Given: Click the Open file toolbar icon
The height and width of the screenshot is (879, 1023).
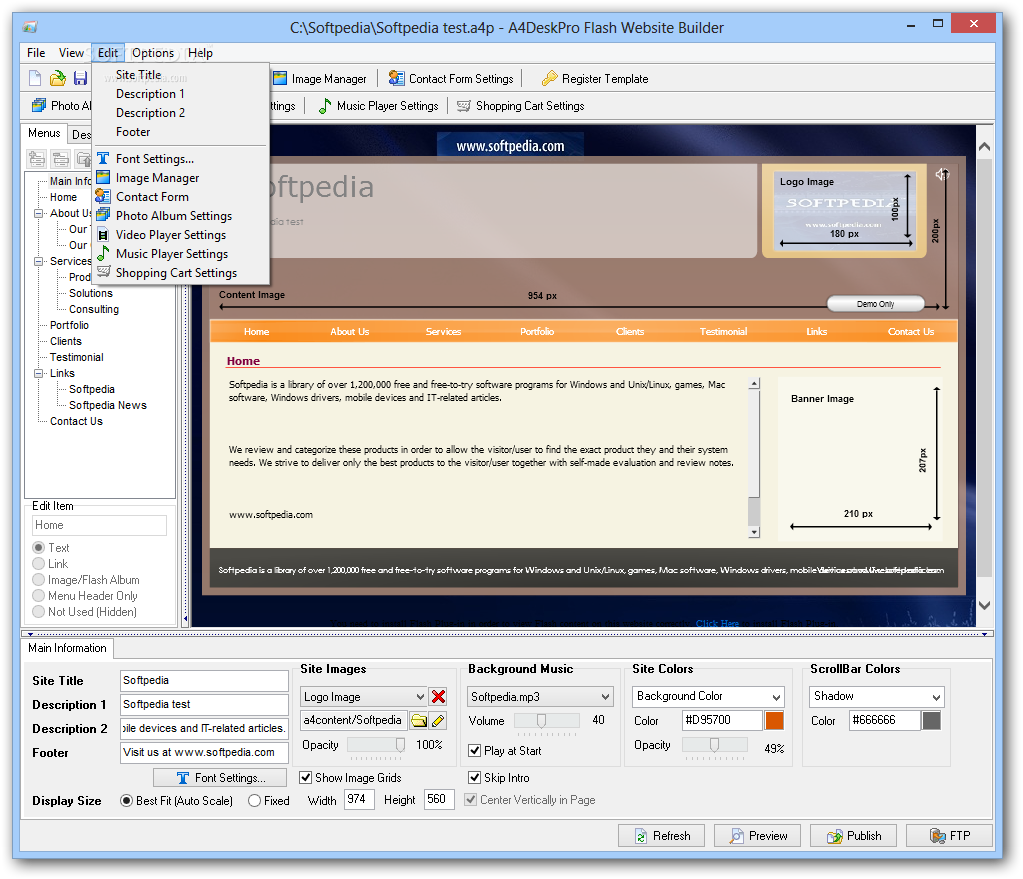Looking at the screenshot, I should (x=58, y=79).
